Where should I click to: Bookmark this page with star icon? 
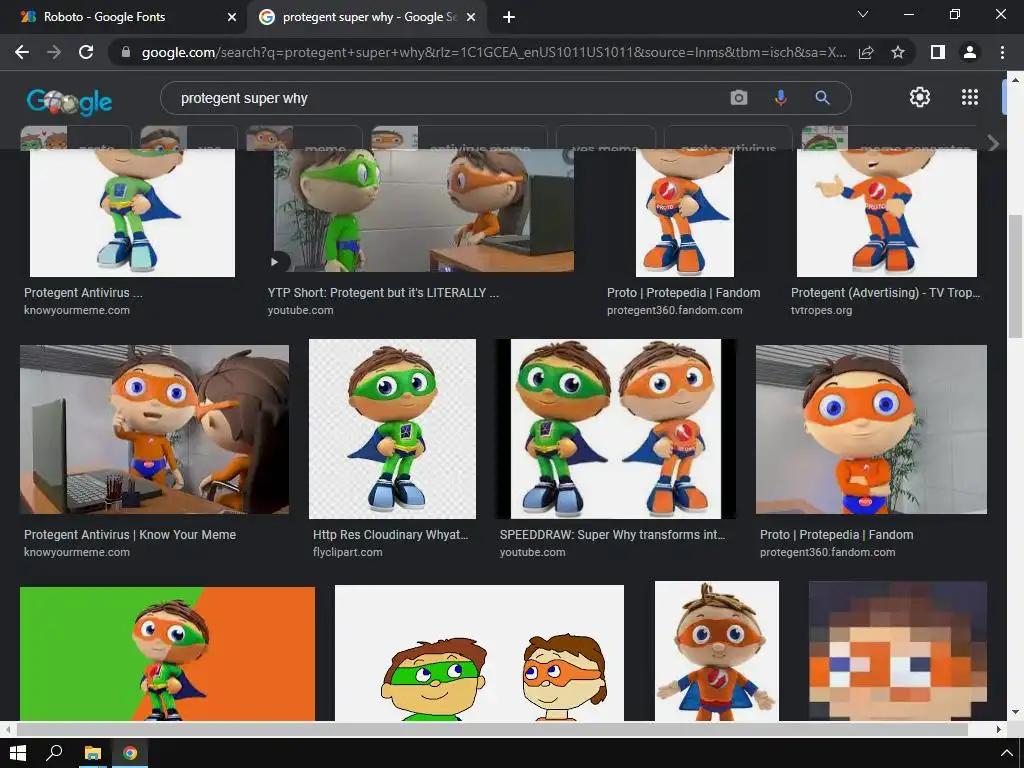coord(898,52)
